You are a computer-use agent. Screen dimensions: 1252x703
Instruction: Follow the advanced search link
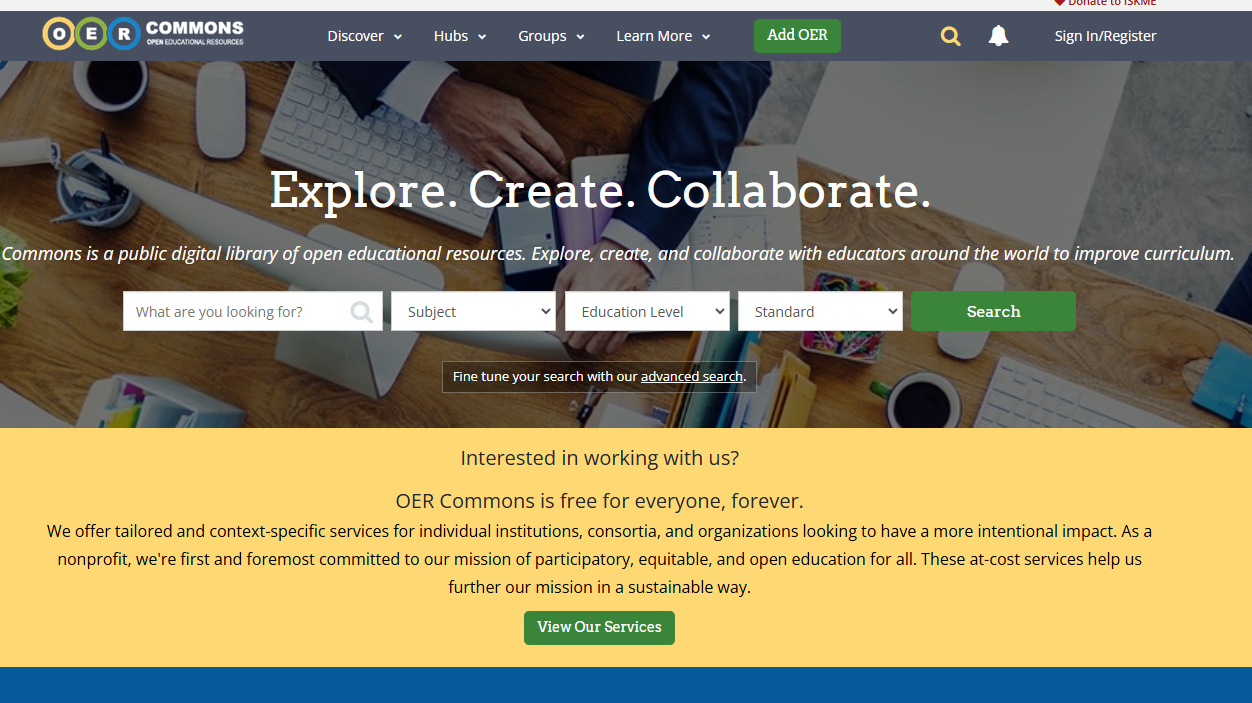coord(692,377)
